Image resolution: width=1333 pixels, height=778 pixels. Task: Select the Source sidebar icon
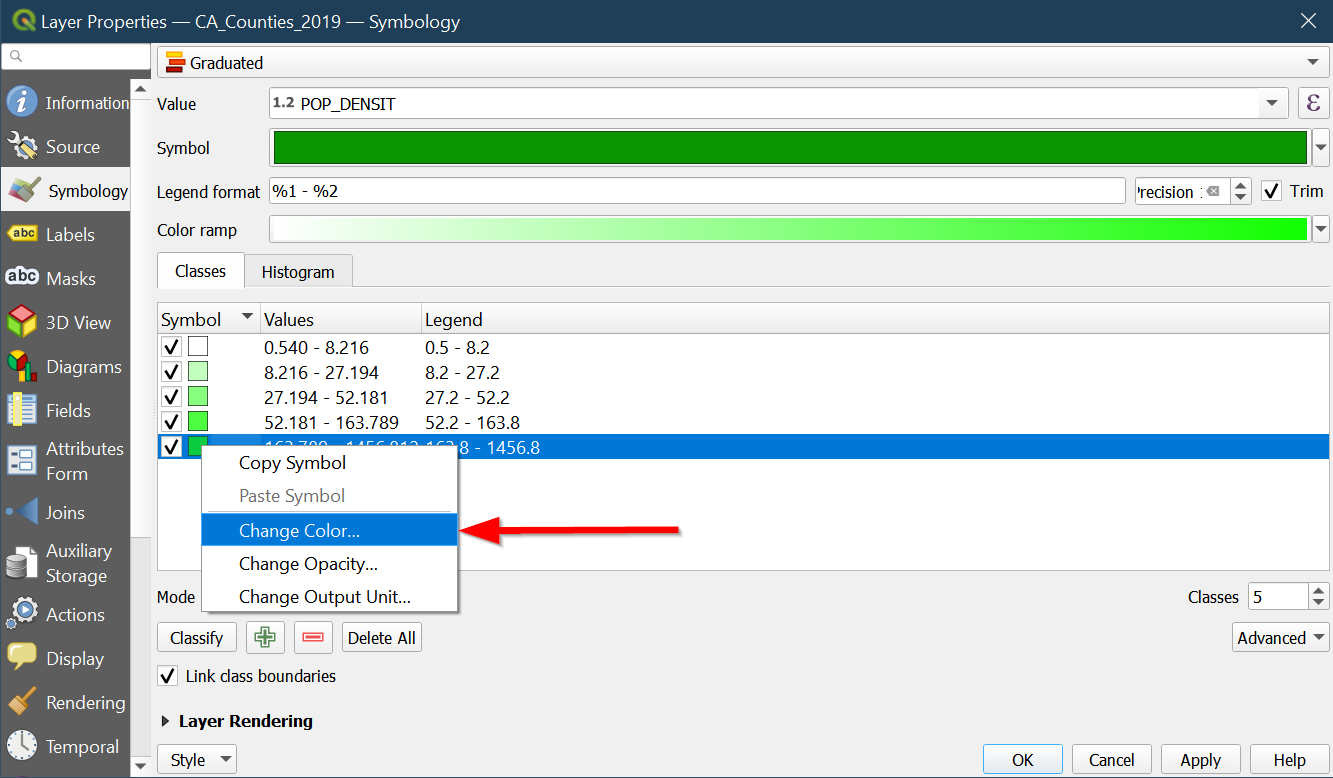click(22, 147)
